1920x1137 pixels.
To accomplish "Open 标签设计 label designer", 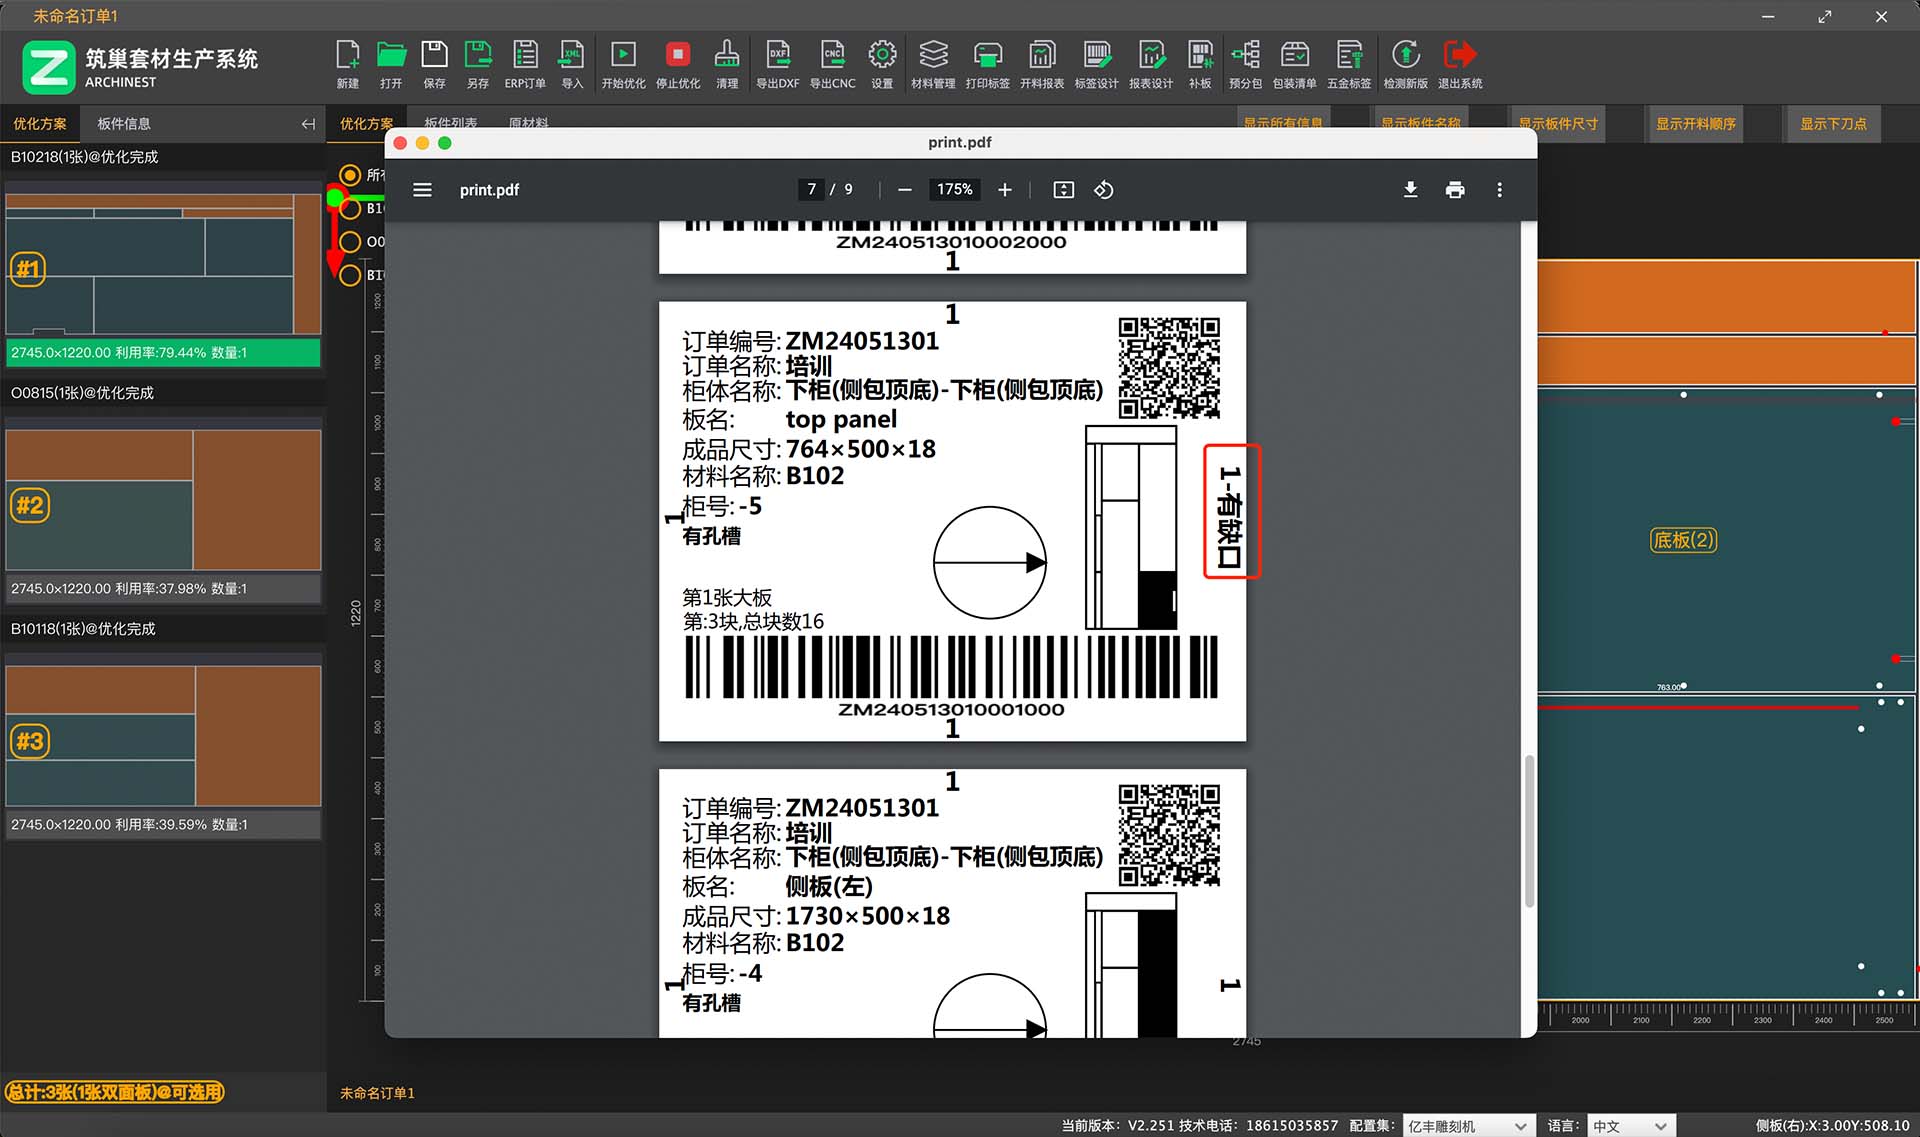I will pyautogui.click(x=1096, y=64).
